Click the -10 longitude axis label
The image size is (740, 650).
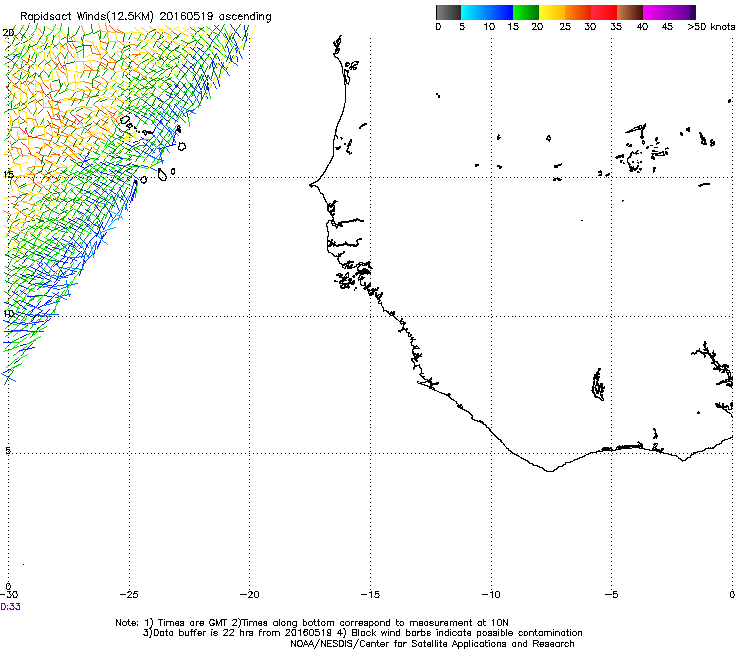[x=491, y=595]
